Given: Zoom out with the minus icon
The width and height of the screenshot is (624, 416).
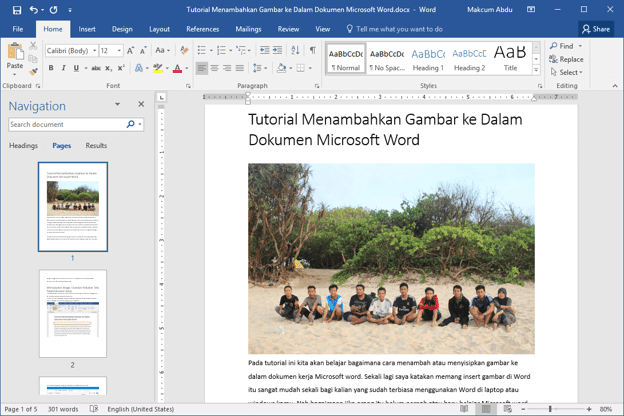Looking at the screenshot, I should pos(523,409).
